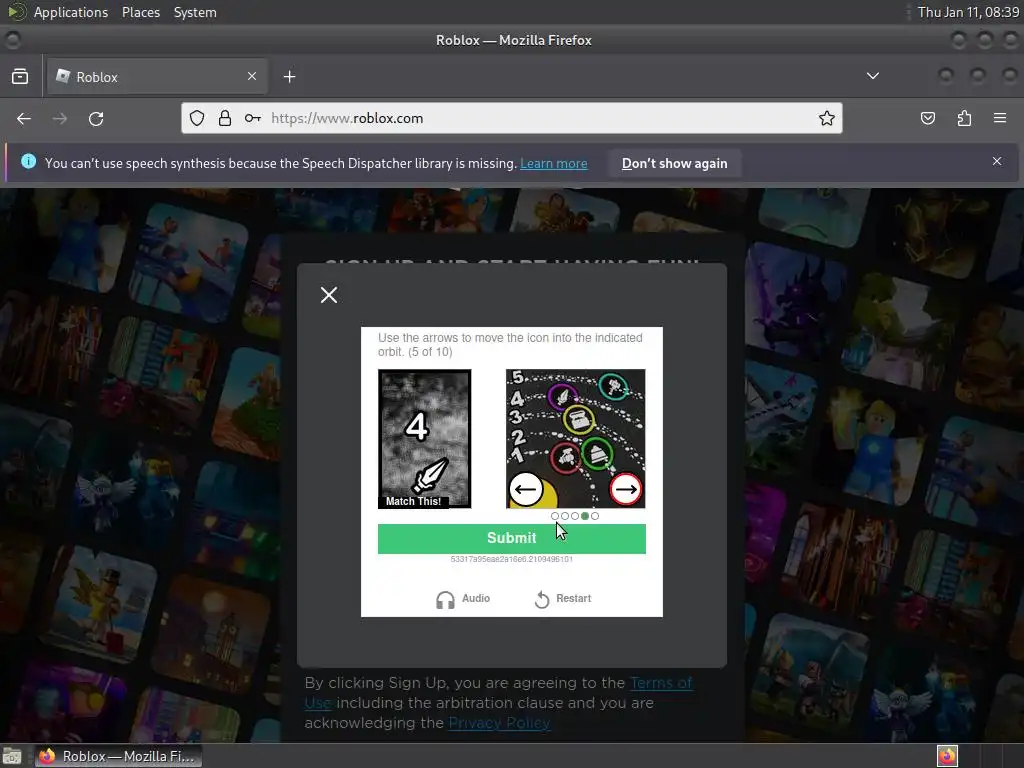Image resolution: width=1024 pixels, height=768 pixels.
Task: Restart the captcha challenge
Action: tap(563, 599)
